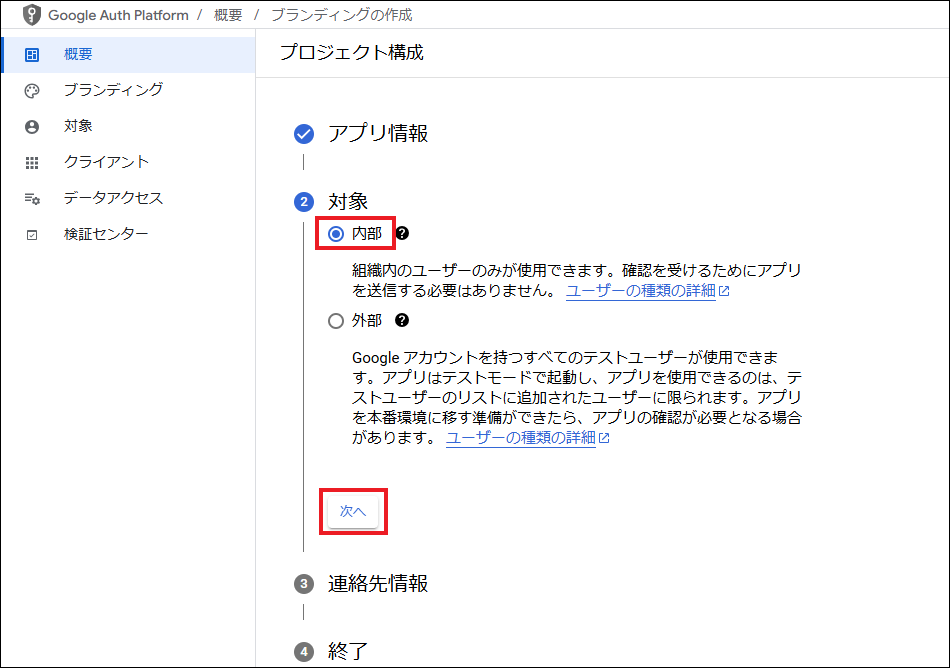Screen dimensions: 950x668
Task: Click the Google Auth Platform shield logo
Action: tap(33, 15)
